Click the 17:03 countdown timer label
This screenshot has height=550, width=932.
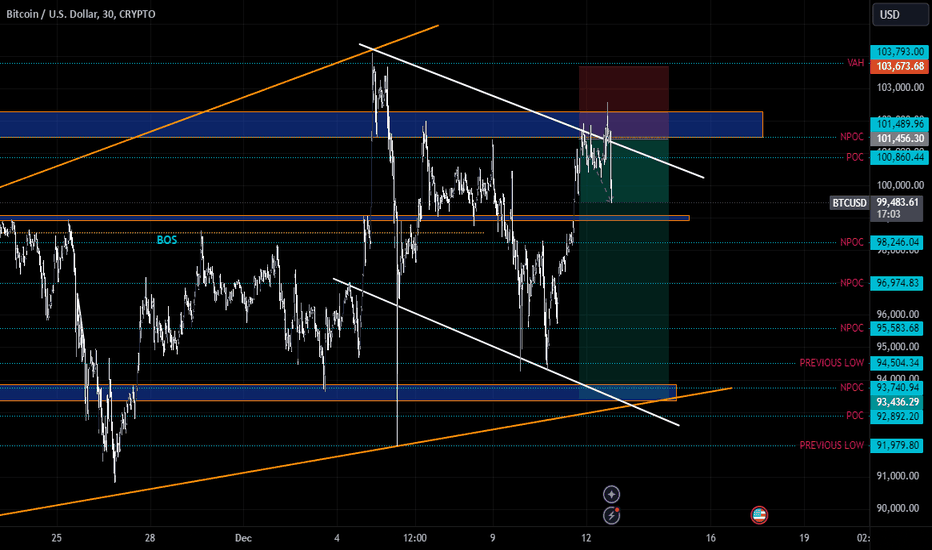point(889,214)
